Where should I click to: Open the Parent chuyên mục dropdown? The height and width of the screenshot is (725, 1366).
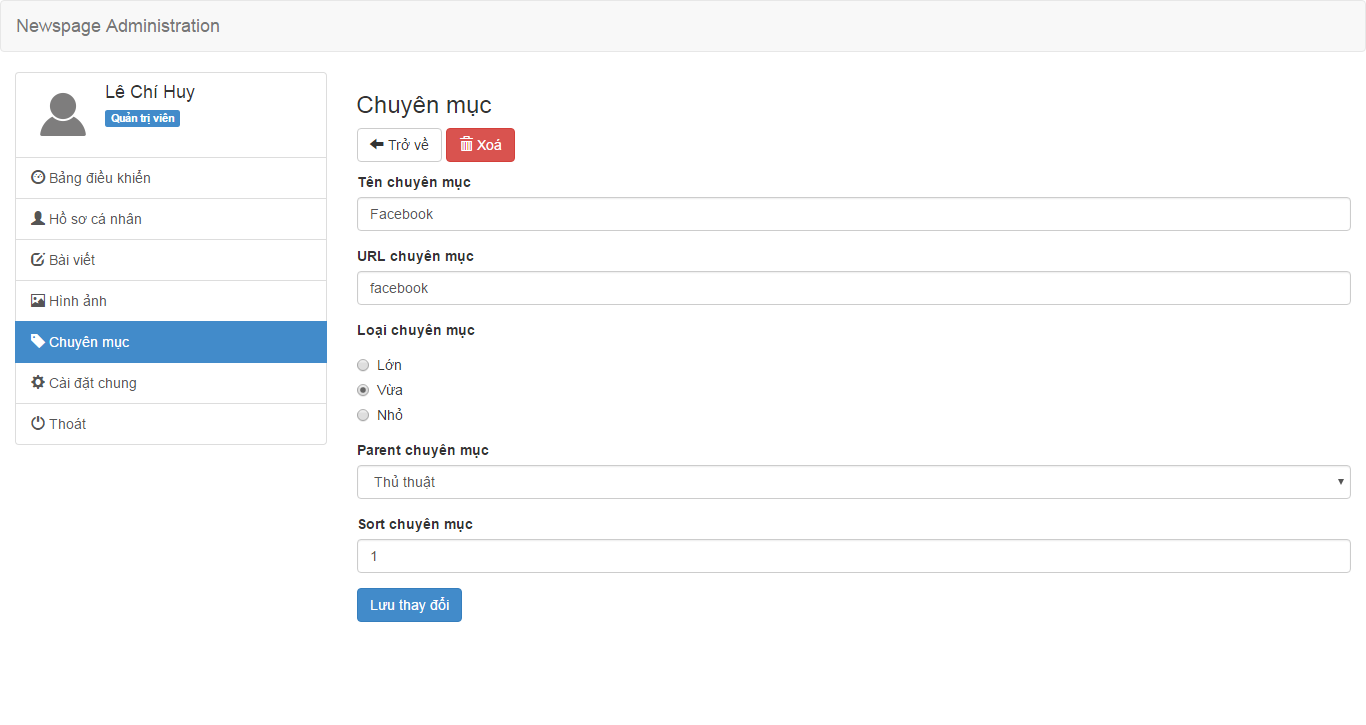click(x=854, y=482)
